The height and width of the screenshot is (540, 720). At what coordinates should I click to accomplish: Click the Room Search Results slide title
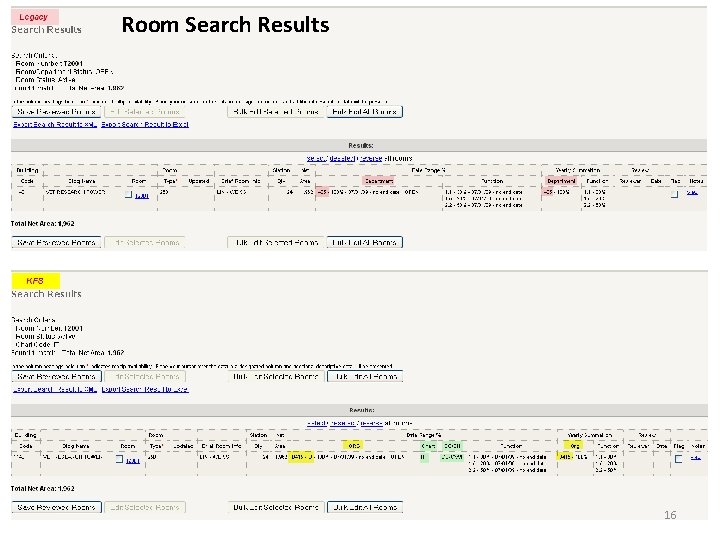pyautogui.click(x=225, y=25)
